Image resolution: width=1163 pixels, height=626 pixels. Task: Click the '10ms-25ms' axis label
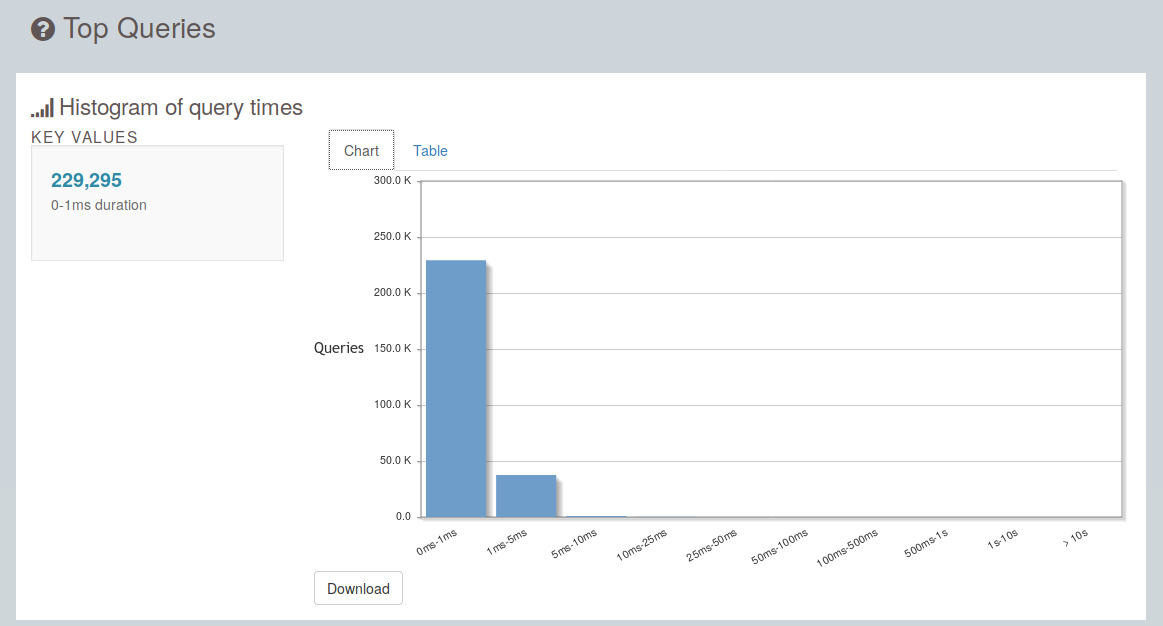(642, 545)
